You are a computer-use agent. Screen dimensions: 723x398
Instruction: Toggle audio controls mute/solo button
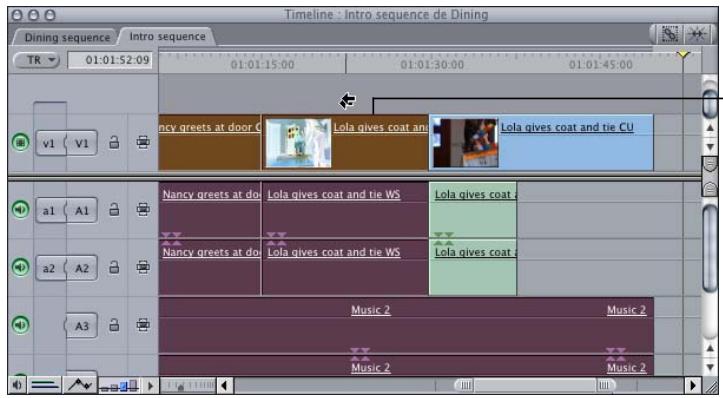pyautogui.click(x=17, y=385)
